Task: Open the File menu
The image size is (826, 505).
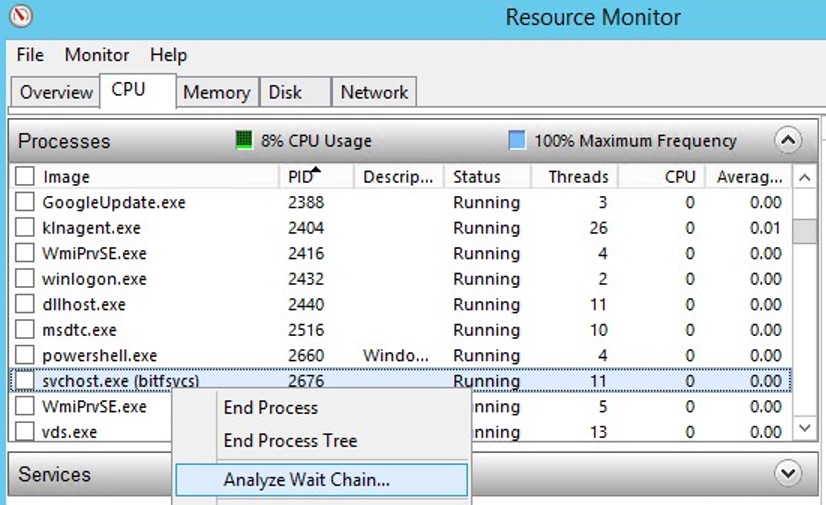Action: point(30,55)
